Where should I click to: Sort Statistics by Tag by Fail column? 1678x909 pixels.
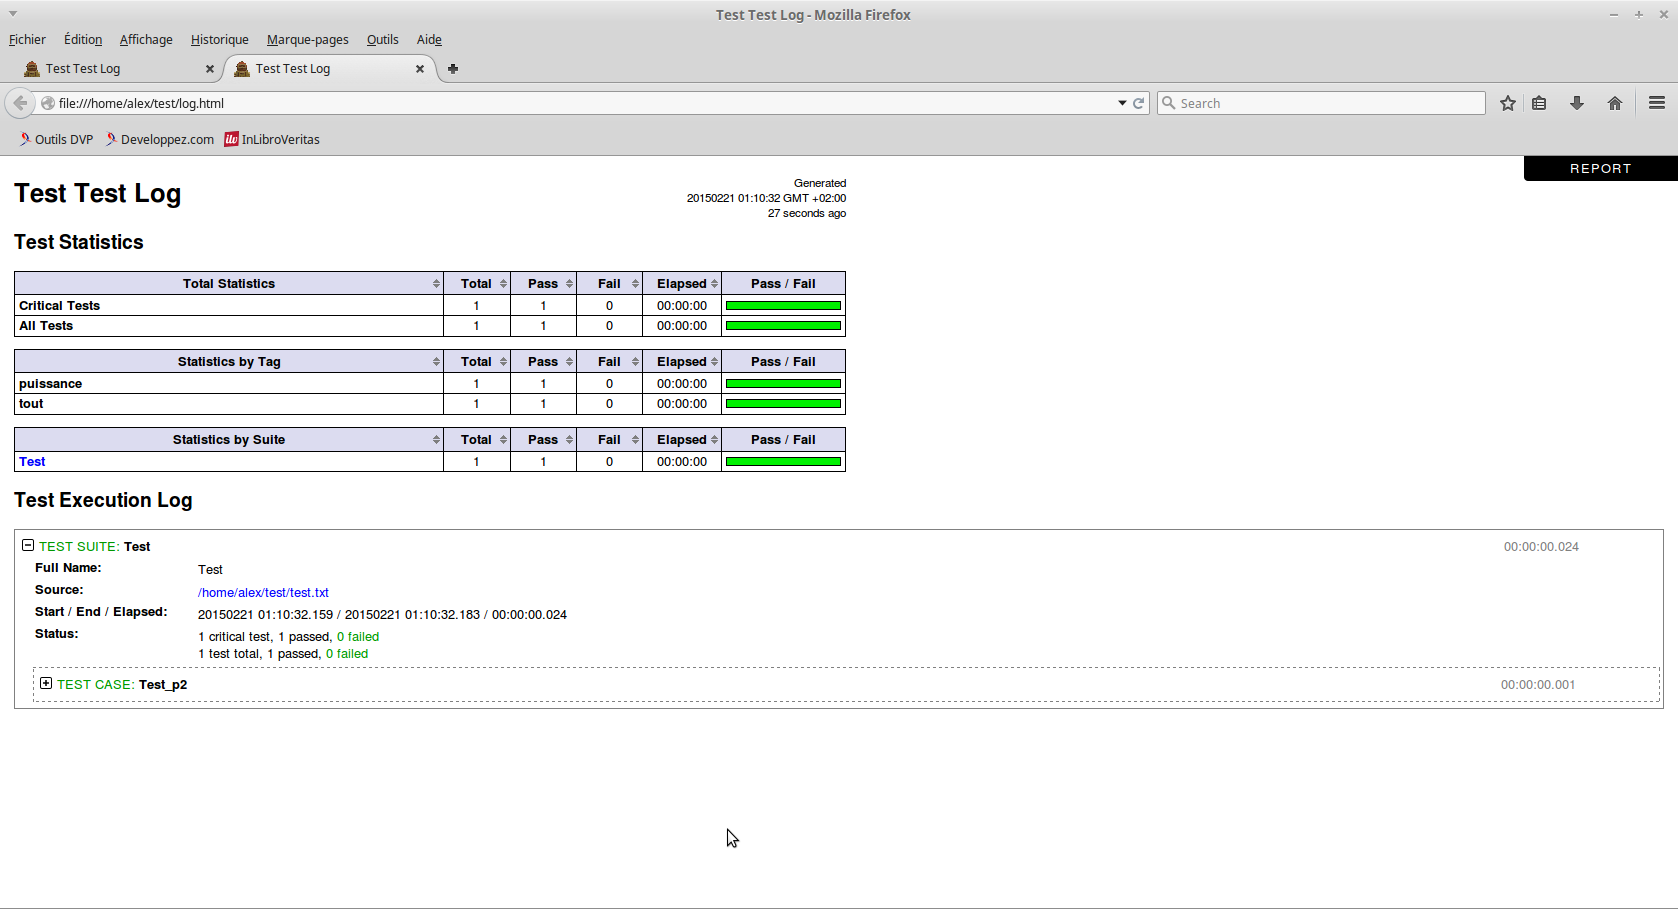(609, 362)
